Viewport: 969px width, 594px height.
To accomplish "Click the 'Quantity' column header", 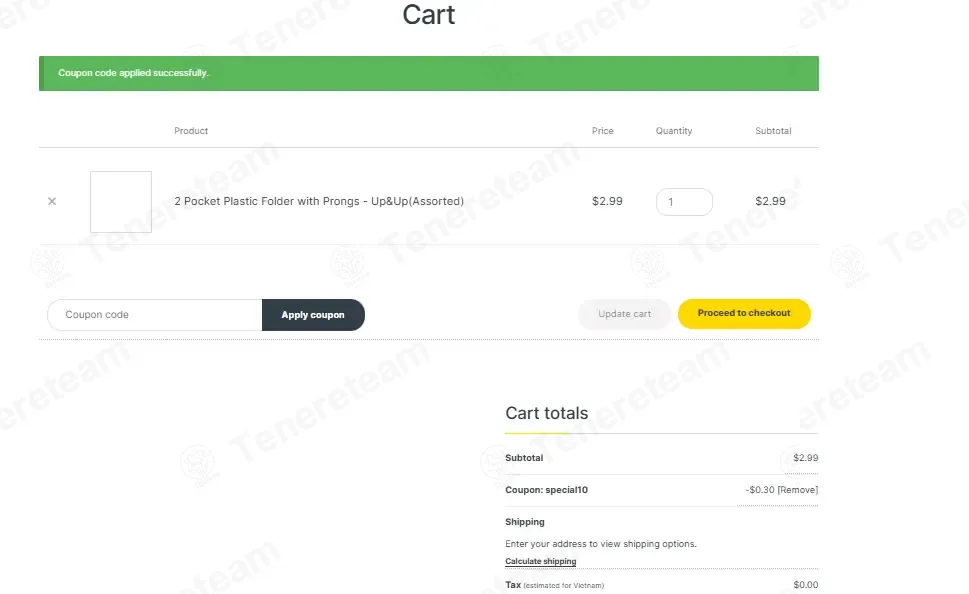I will (x=674, y=131).
